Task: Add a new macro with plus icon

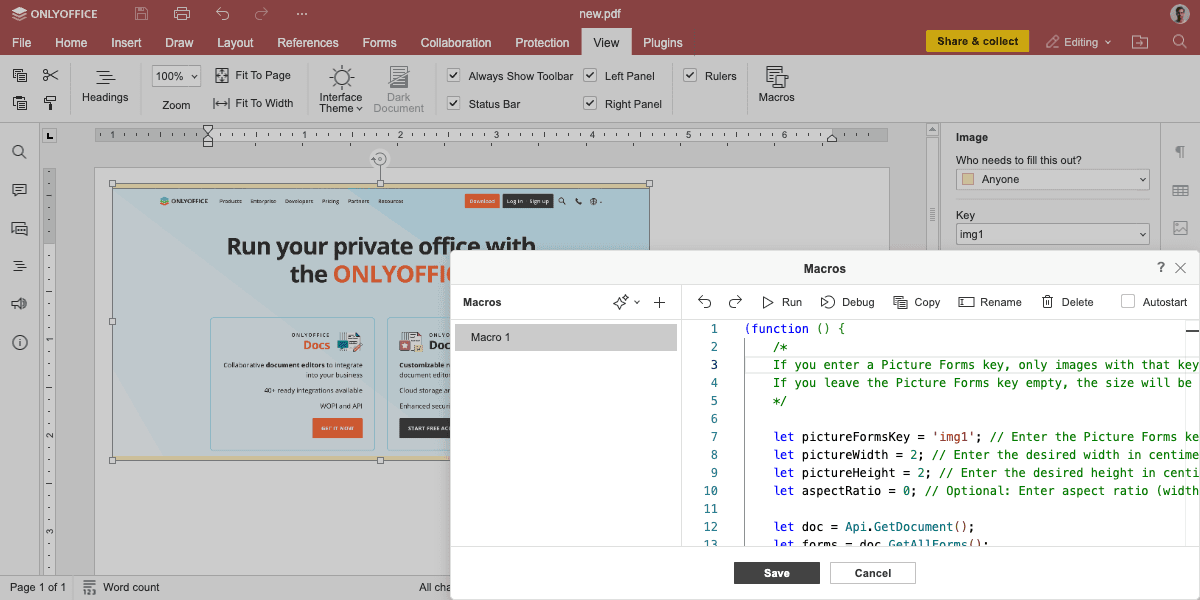Action: tap(659, 302)
